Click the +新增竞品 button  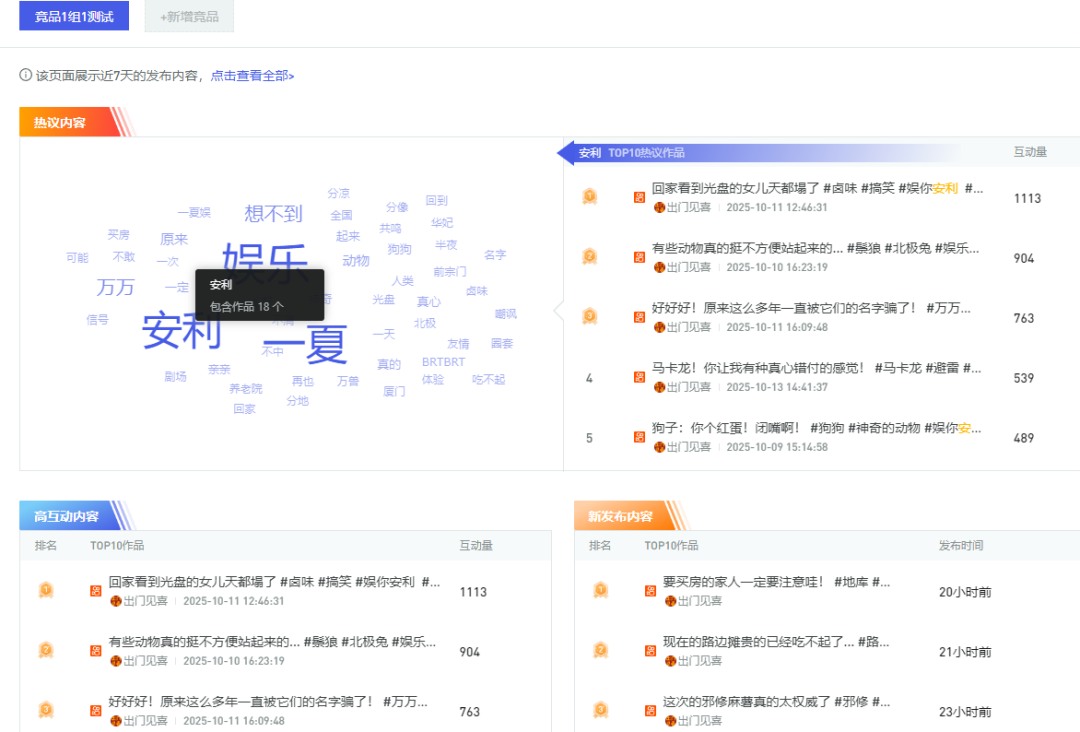click(x=189, y=16)
